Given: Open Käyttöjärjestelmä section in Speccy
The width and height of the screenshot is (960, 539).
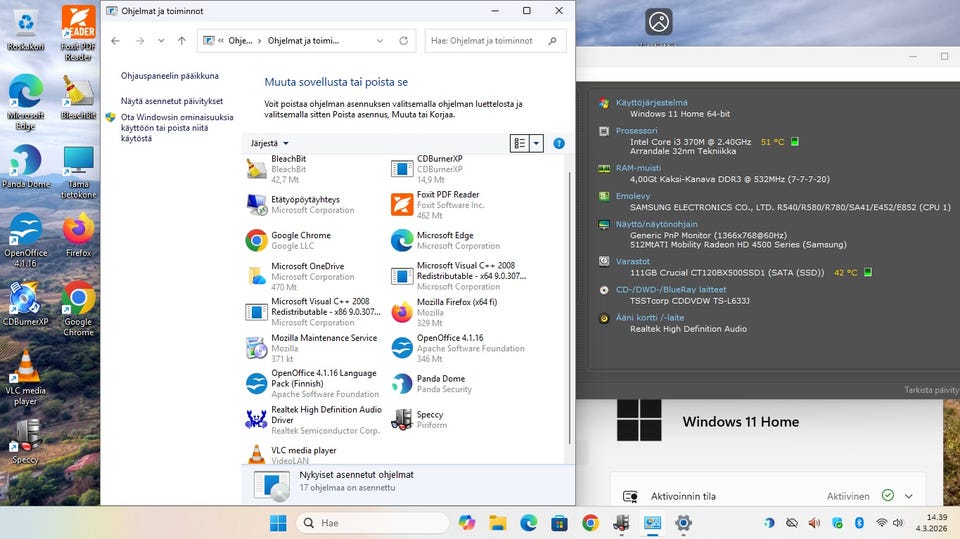Looking at the screenshot, I should 651,103.
